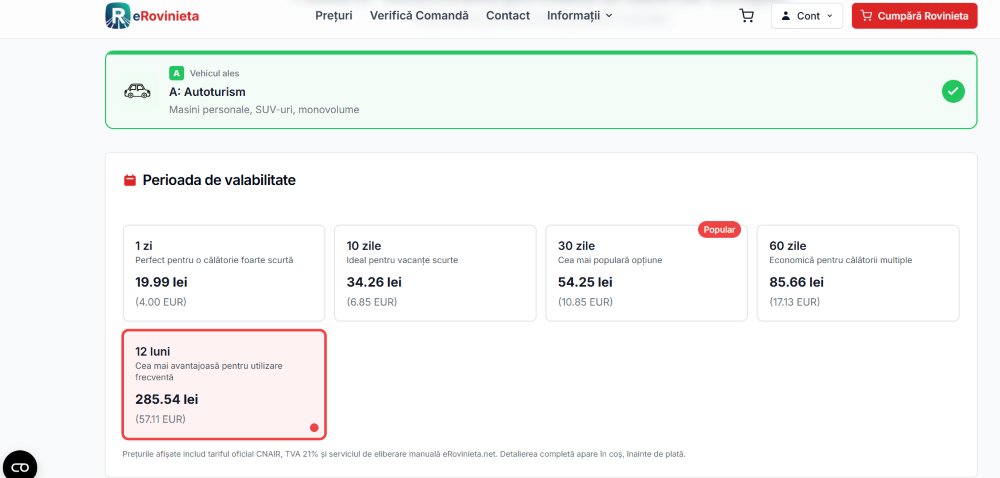This screenshot has width=1000, height=478.
Task: Click the car icon in vehicle card
Action: pyautogui.click(x=137, y=91)
